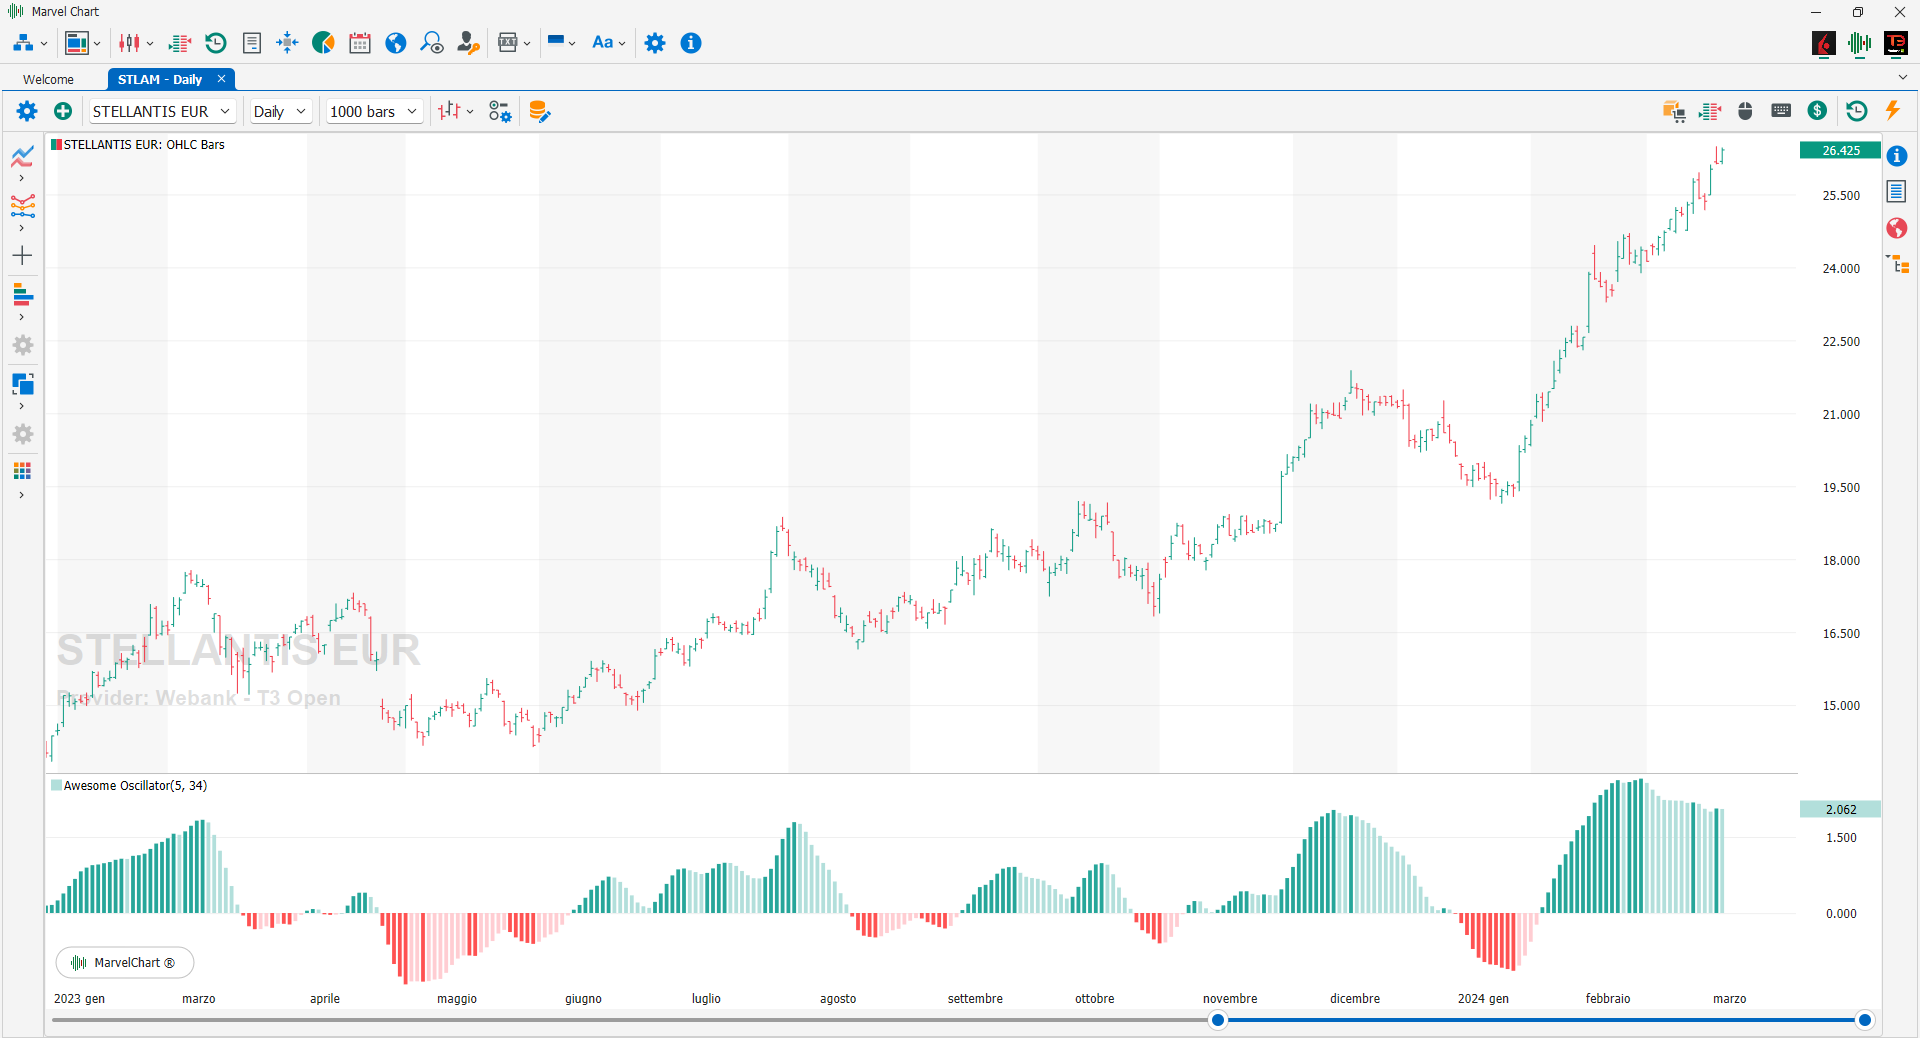The height and width of the screenshot is (1038, 1920).
Task: Toggle the keyboard trading icon
Action: [1781, 111]
